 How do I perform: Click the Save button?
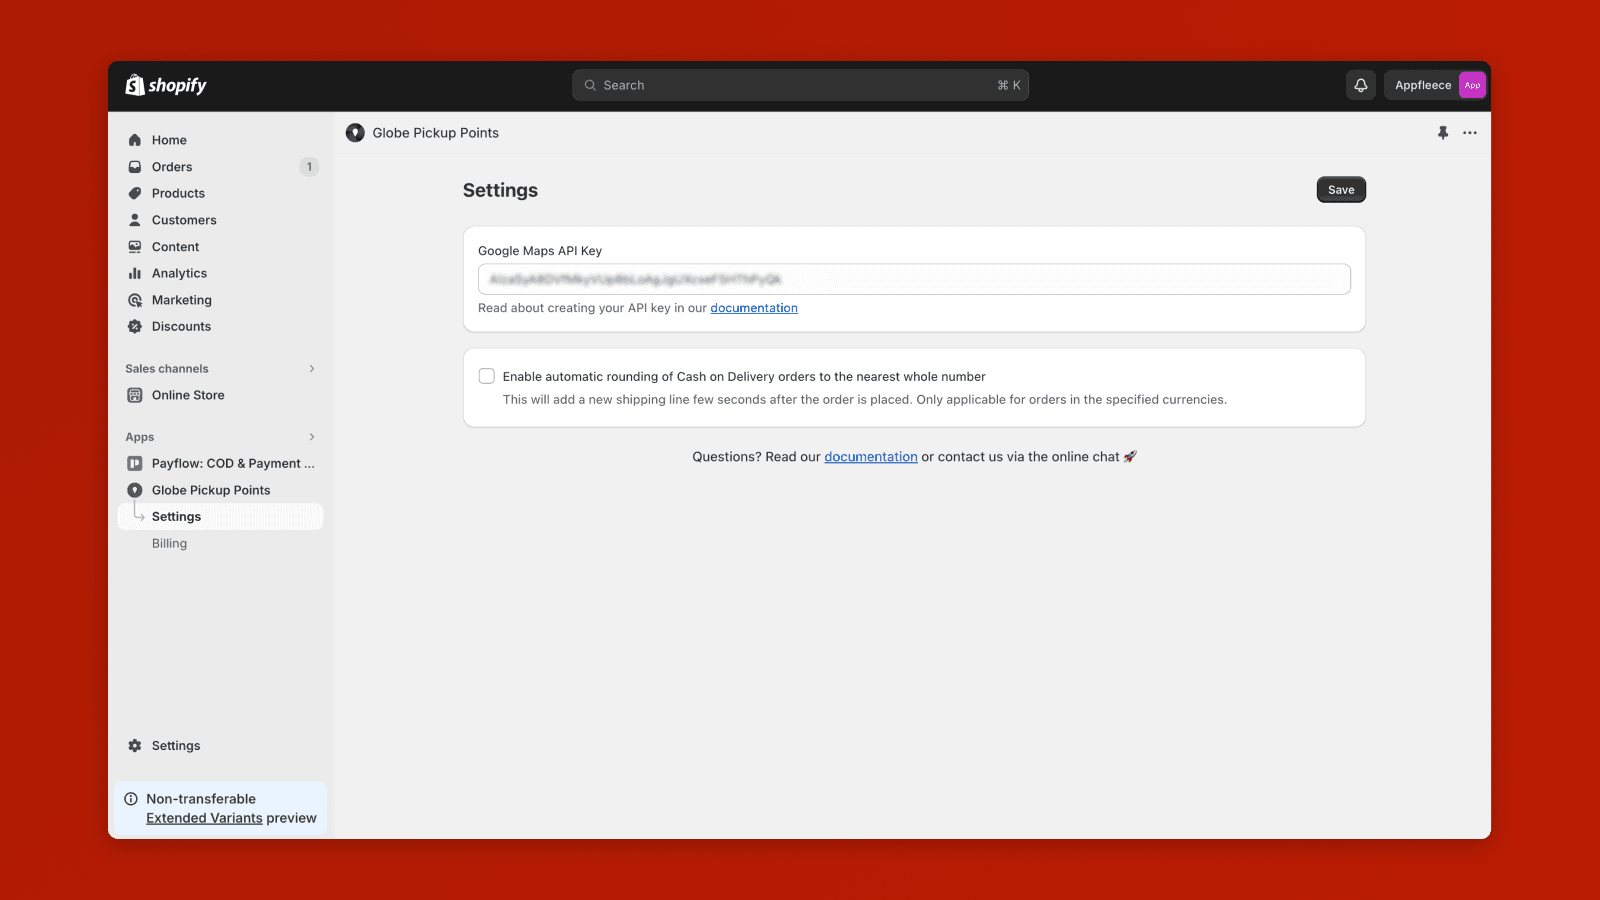(x=1341, y=190)
